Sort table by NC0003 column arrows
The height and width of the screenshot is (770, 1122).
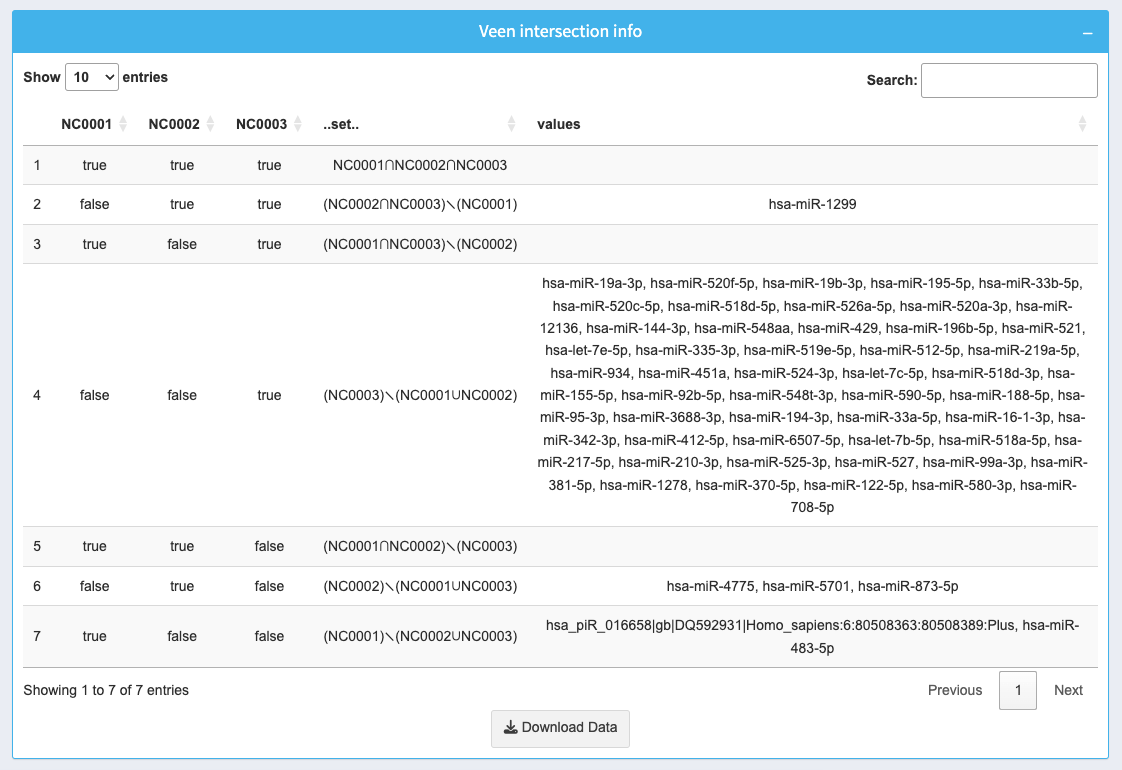298,125
